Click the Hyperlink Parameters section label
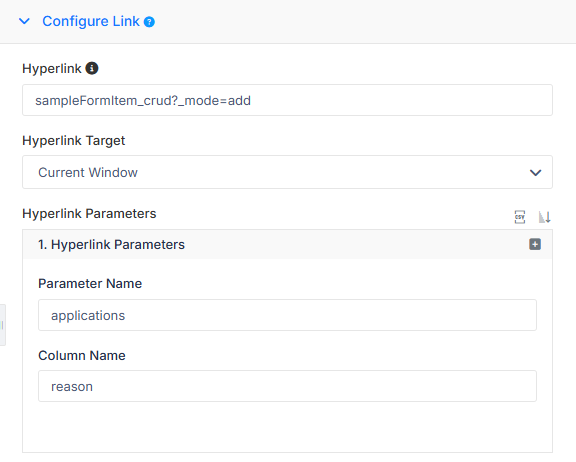576x462 pixels. [x=89, y=213]
